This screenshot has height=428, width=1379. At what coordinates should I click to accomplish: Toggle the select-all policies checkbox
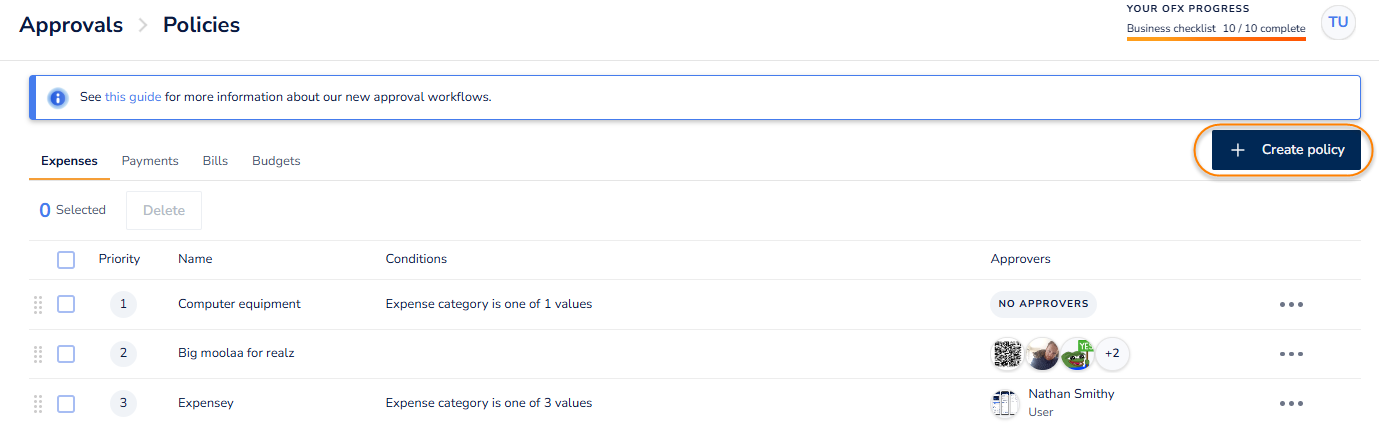click(x=66, y=260)
